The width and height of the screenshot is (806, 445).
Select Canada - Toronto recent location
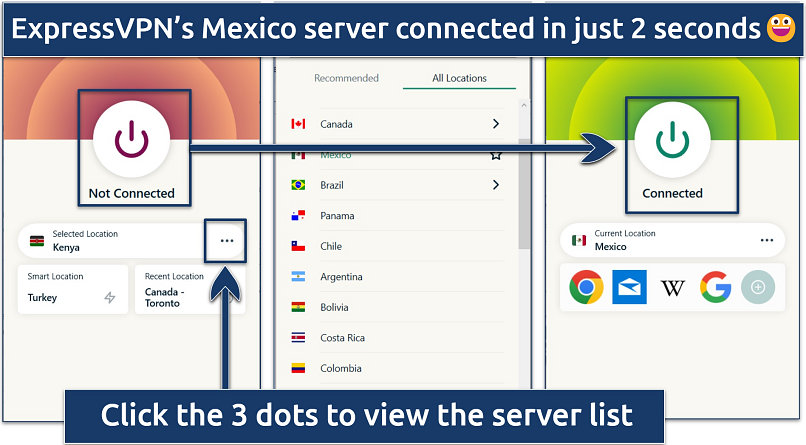[x=190, y=289]
